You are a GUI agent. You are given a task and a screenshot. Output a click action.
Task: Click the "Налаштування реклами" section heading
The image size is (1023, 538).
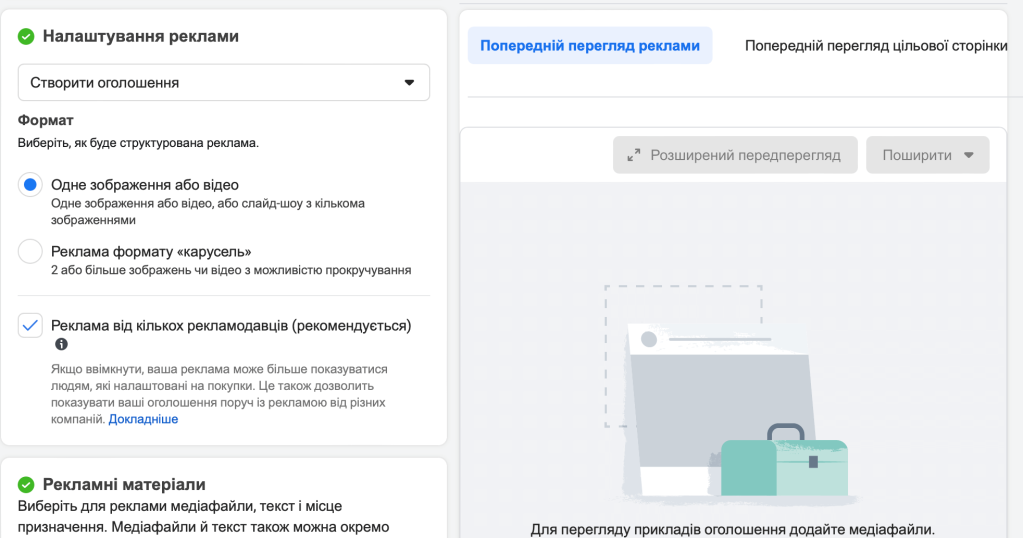(x=141, y=37)
